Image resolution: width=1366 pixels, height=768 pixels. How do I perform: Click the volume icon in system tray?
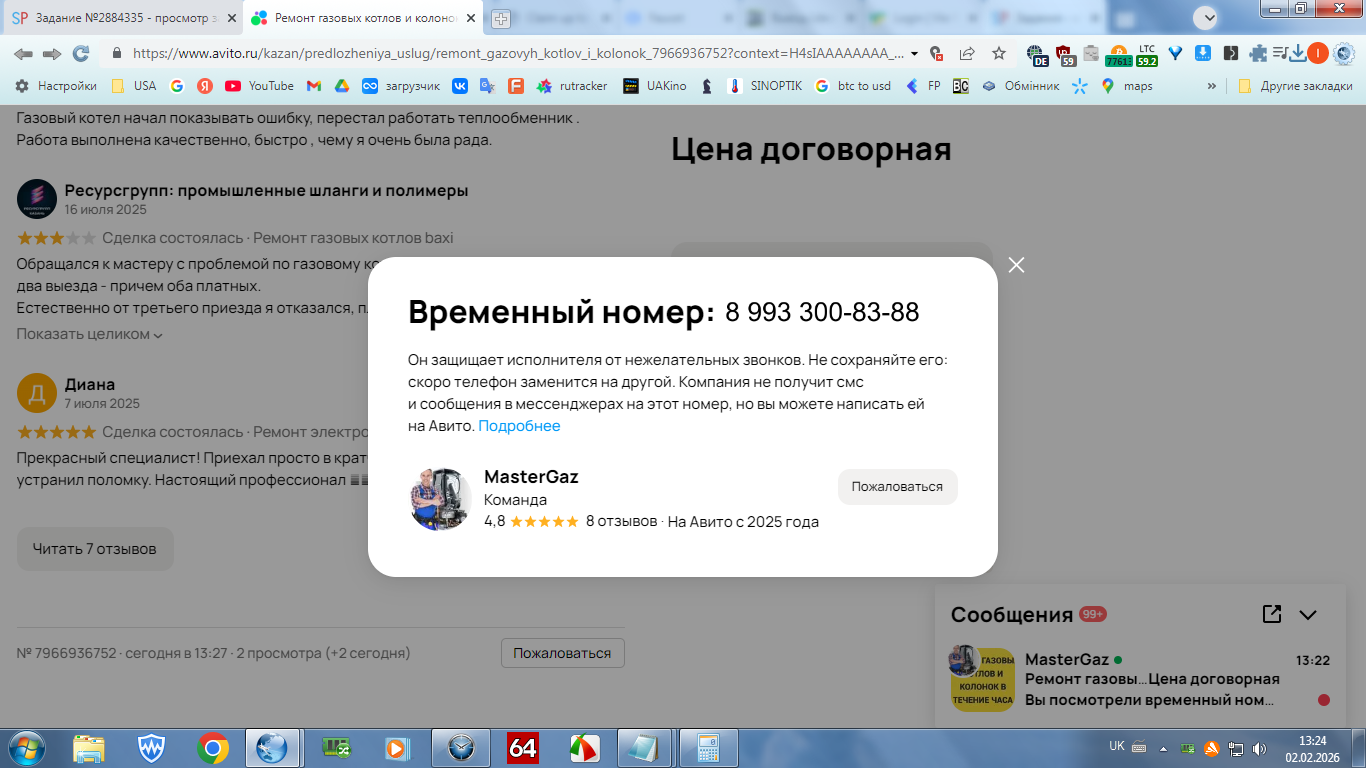click(x=1260, y=748)
